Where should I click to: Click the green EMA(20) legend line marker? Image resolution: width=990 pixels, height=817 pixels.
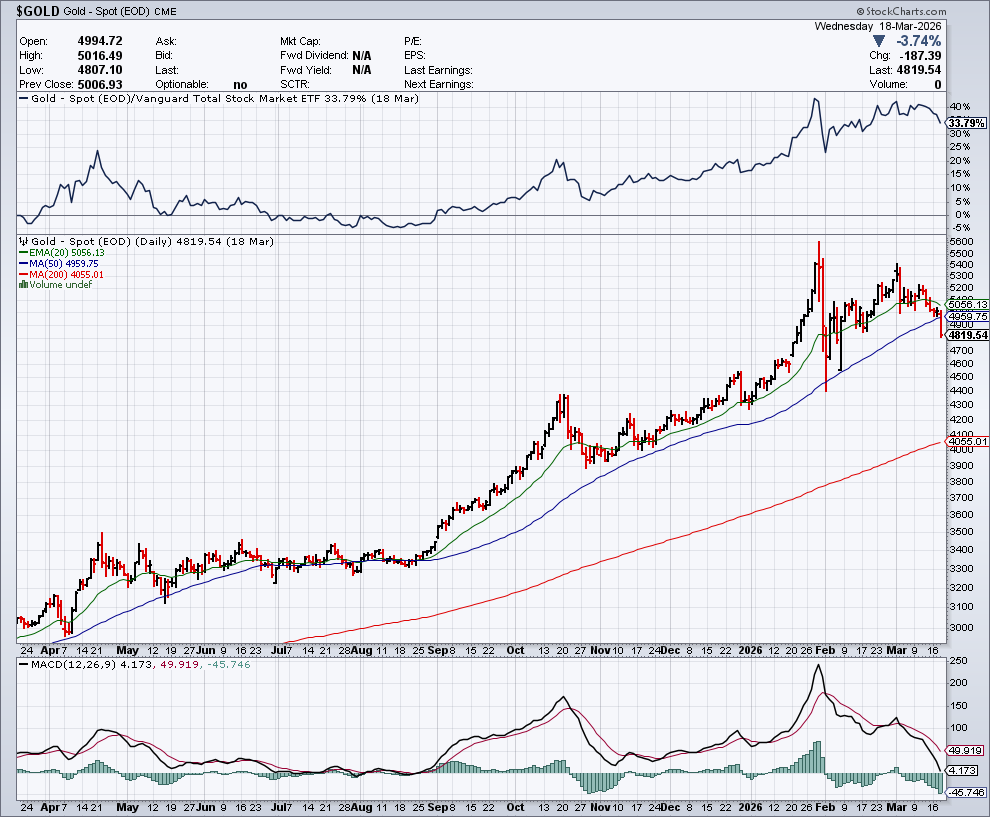(x=24, y=253)
